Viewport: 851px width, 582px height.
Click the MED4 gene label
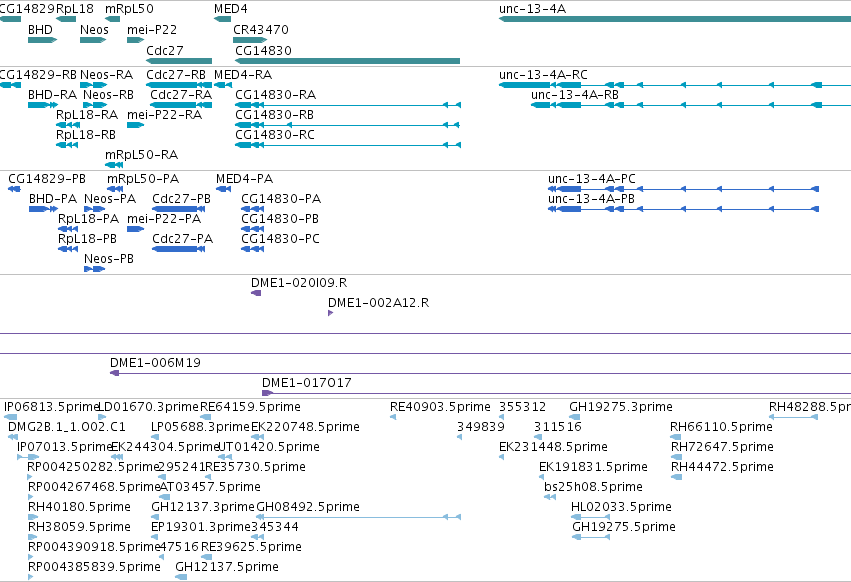tap(231, 9)
